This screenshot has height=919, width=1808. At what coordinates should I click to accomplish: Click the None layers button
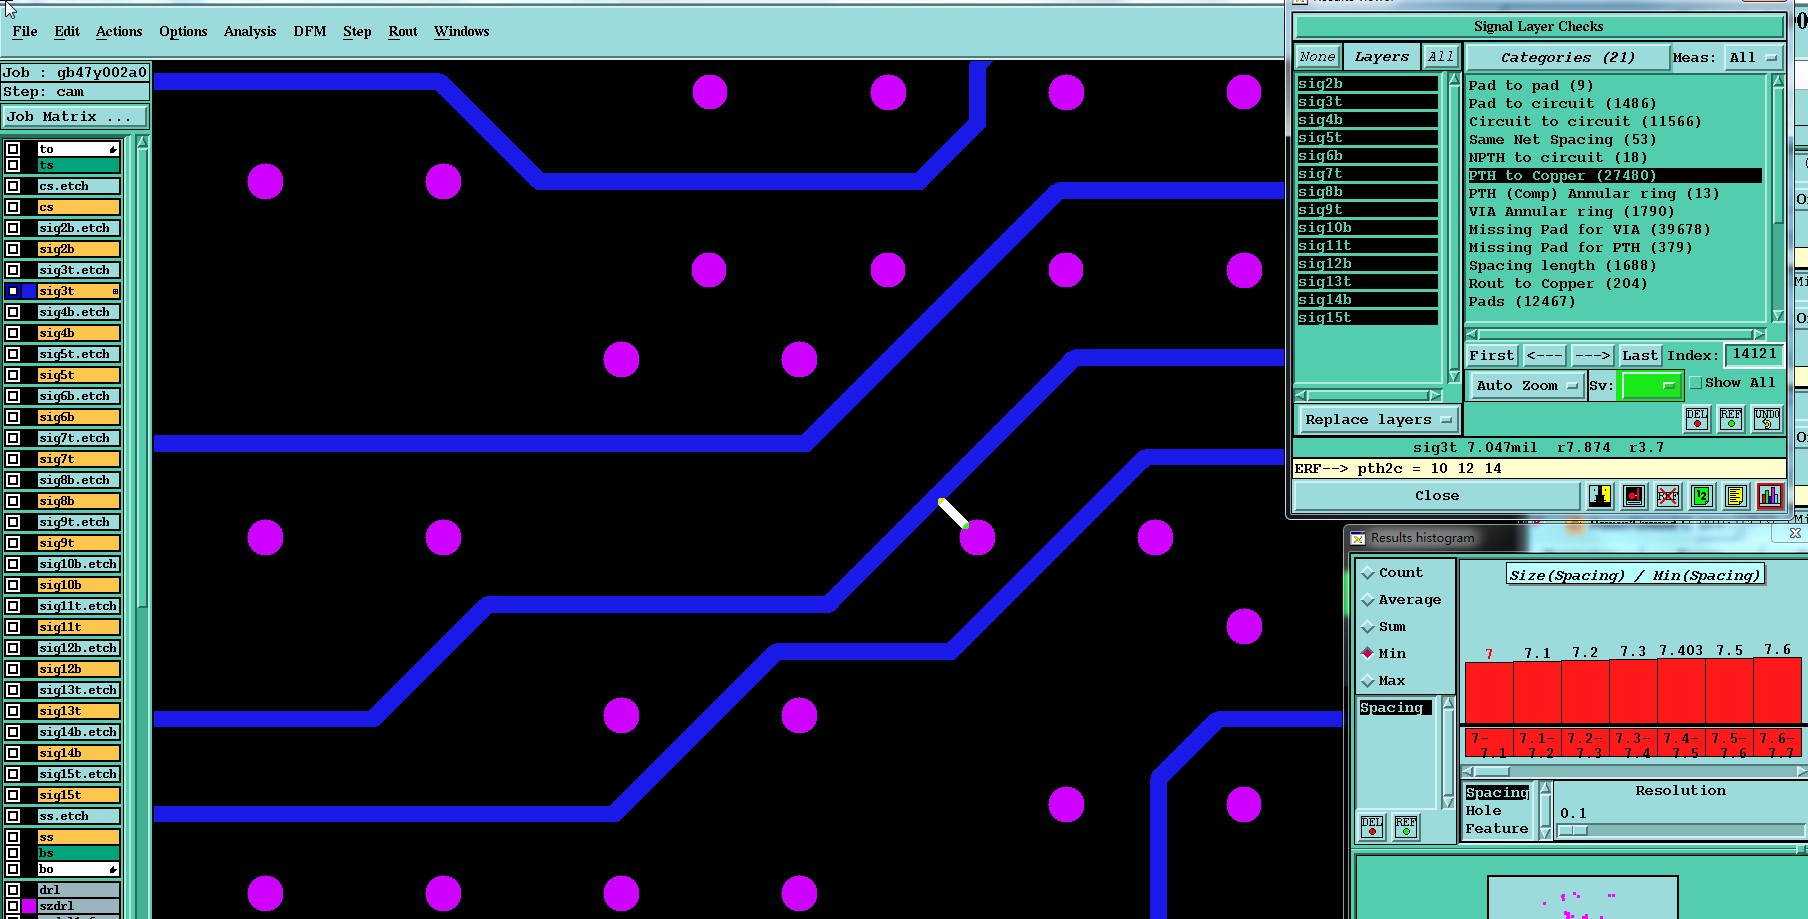coord(1317,57)
